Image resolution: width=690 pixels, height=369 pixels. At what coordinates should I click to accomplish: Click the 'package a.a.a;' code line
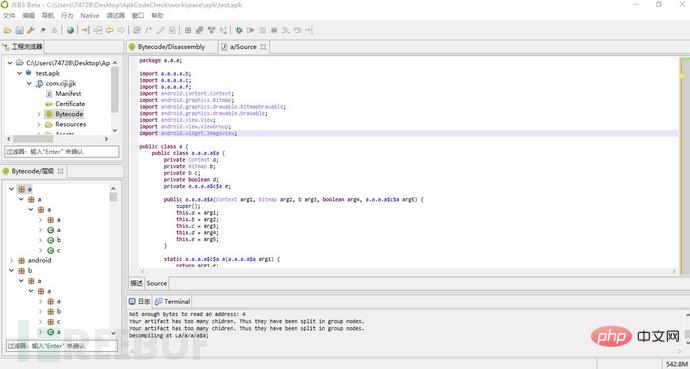point(161,60)
